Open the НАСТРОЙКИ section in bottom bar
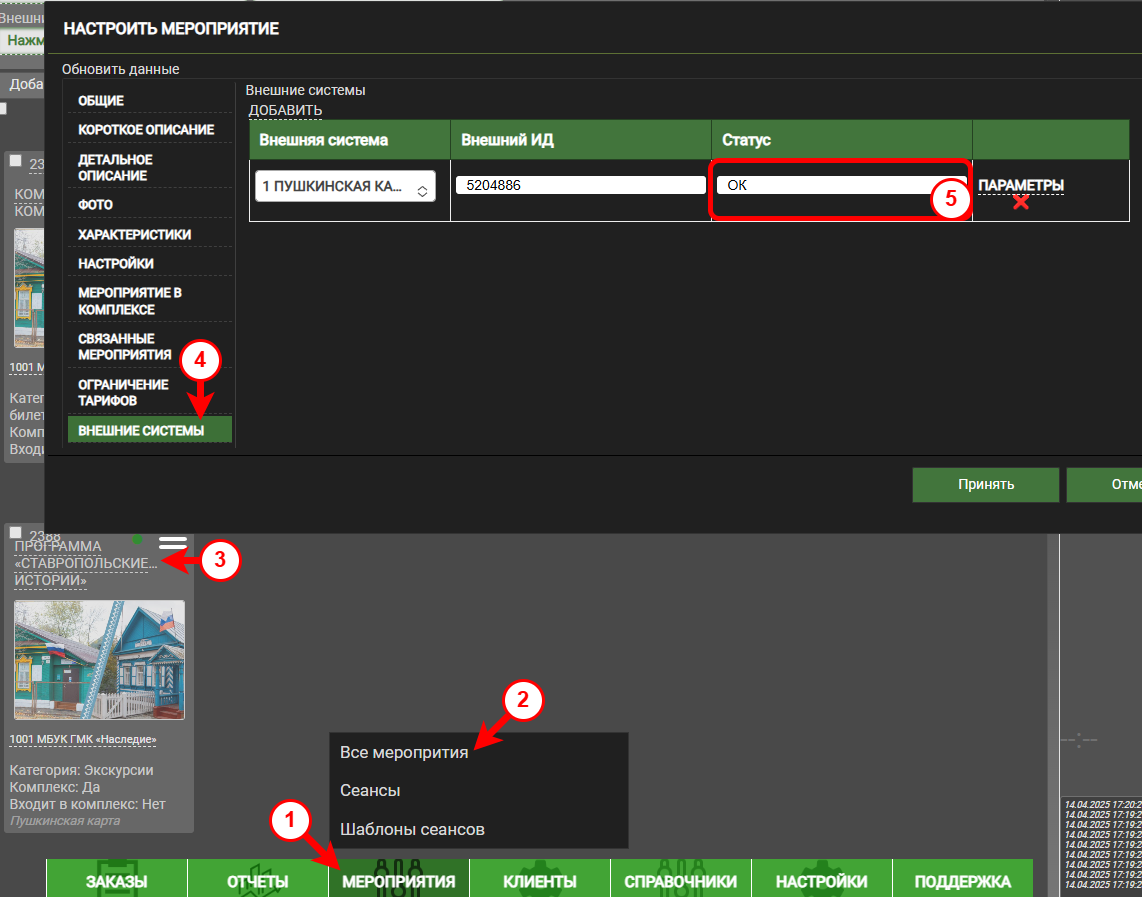The height and width of the screenshot is (897, 1142). (x=821, y=881)
